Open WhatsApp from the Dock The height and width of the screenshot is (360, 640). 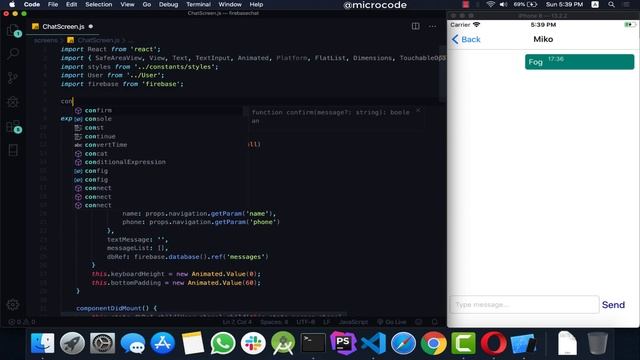[x=223, y=343]
